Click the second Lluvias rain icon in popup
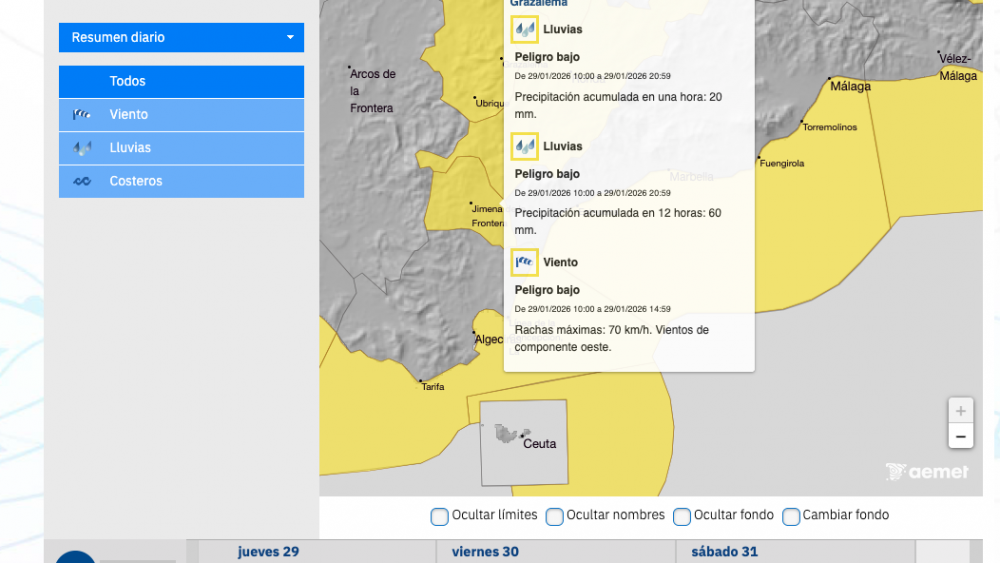Image resolution: width=1000 pixels, height=563 pixels. tap(525, 147)
